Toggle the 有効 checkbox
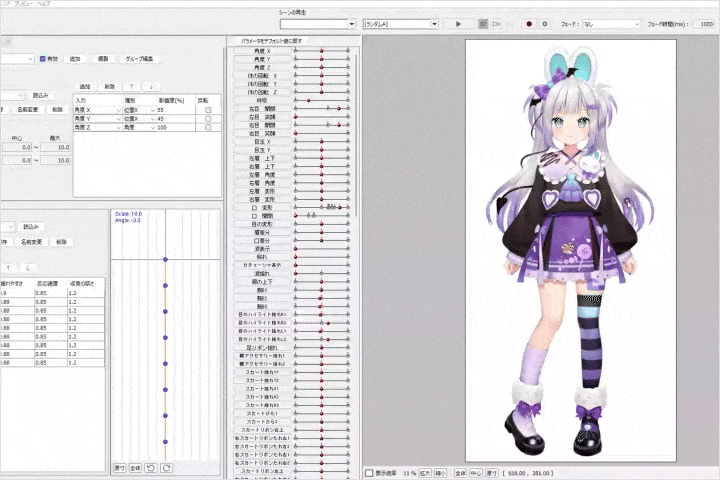This screenshot has width=720, height=480. coord(43,59)
